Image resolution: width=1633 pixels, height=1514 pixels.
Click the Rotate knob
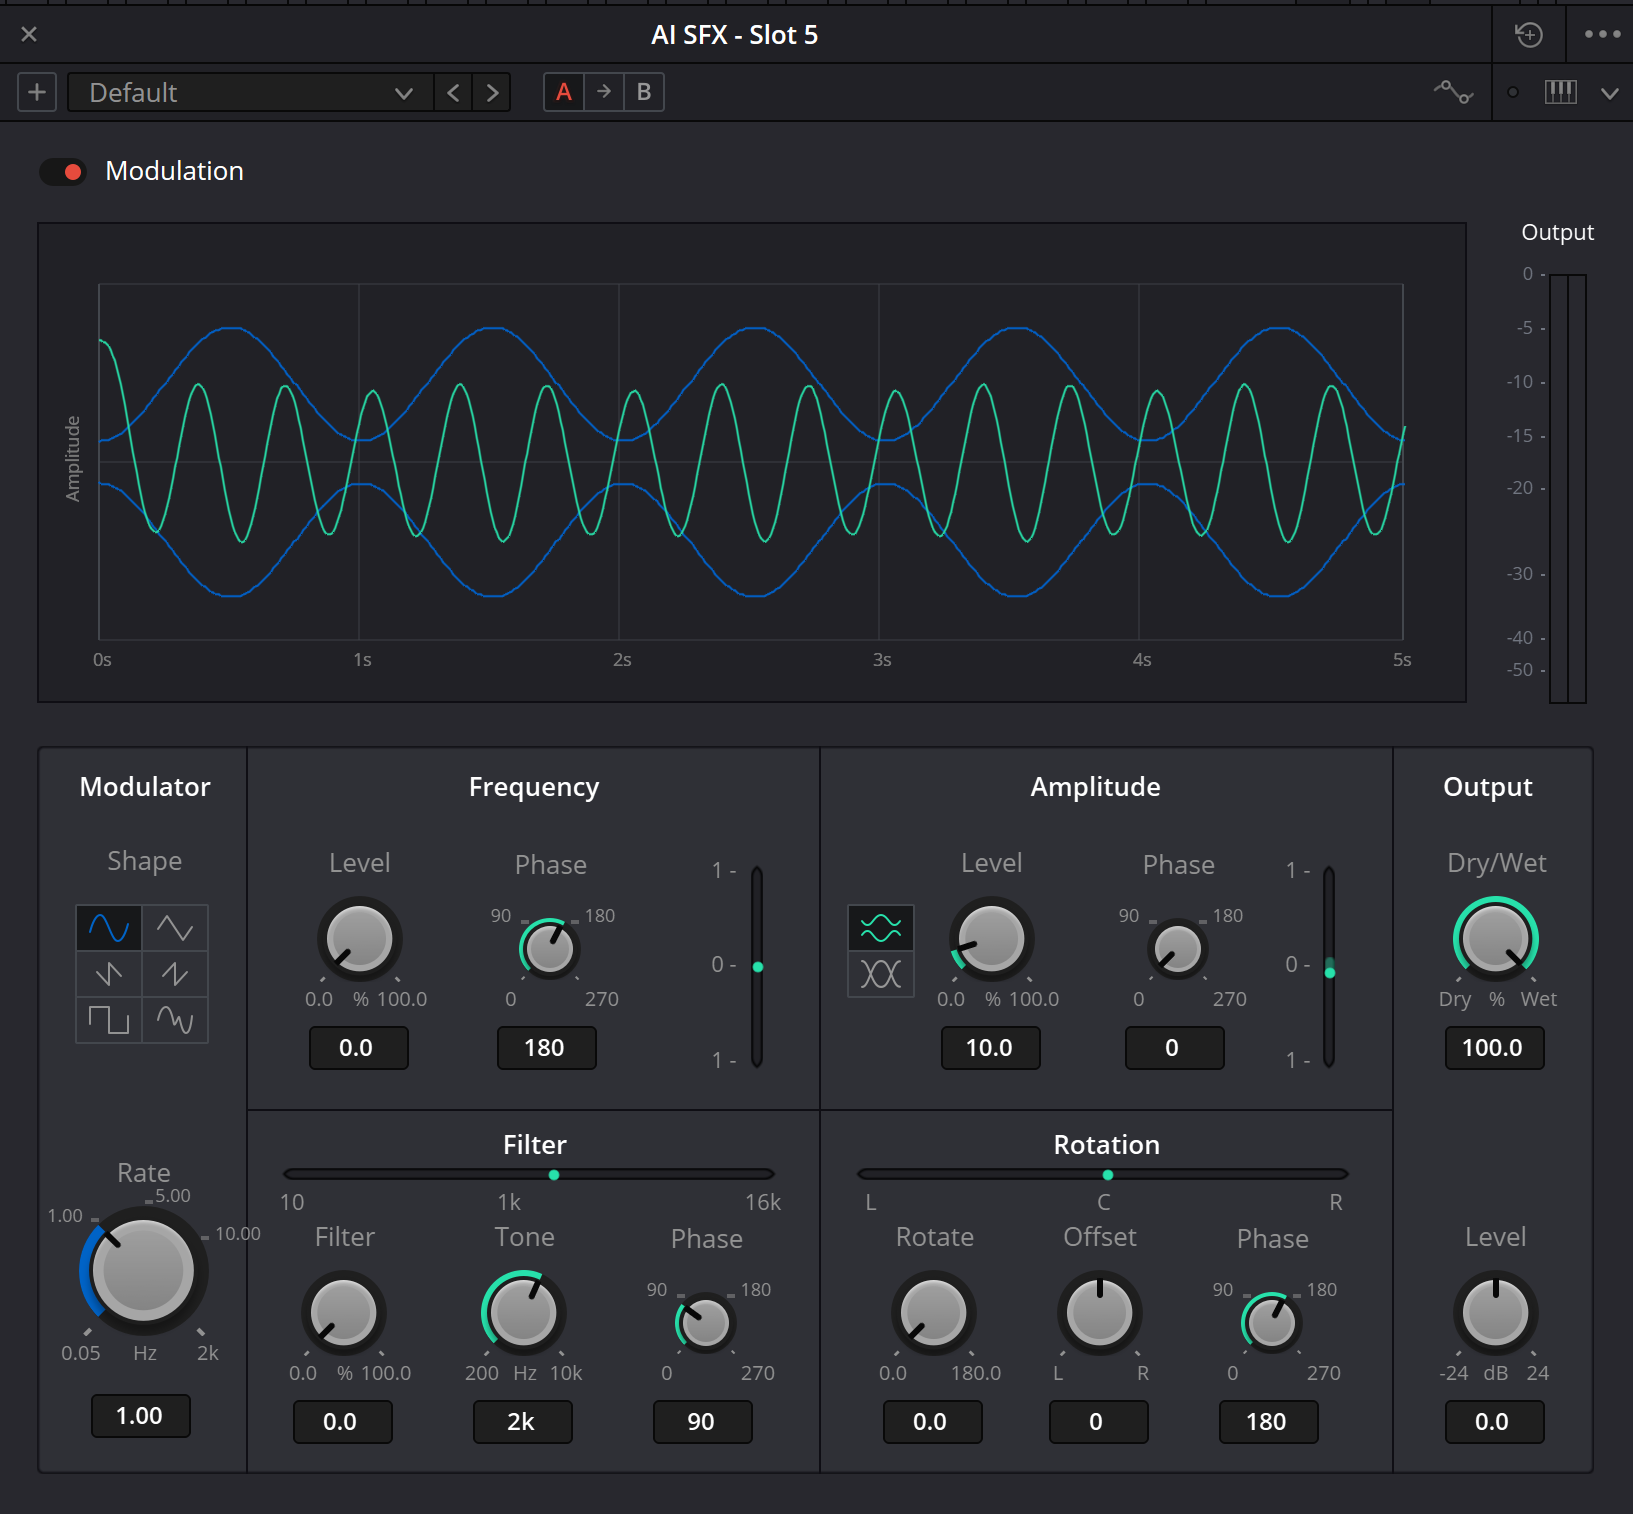click(933, 1312)
